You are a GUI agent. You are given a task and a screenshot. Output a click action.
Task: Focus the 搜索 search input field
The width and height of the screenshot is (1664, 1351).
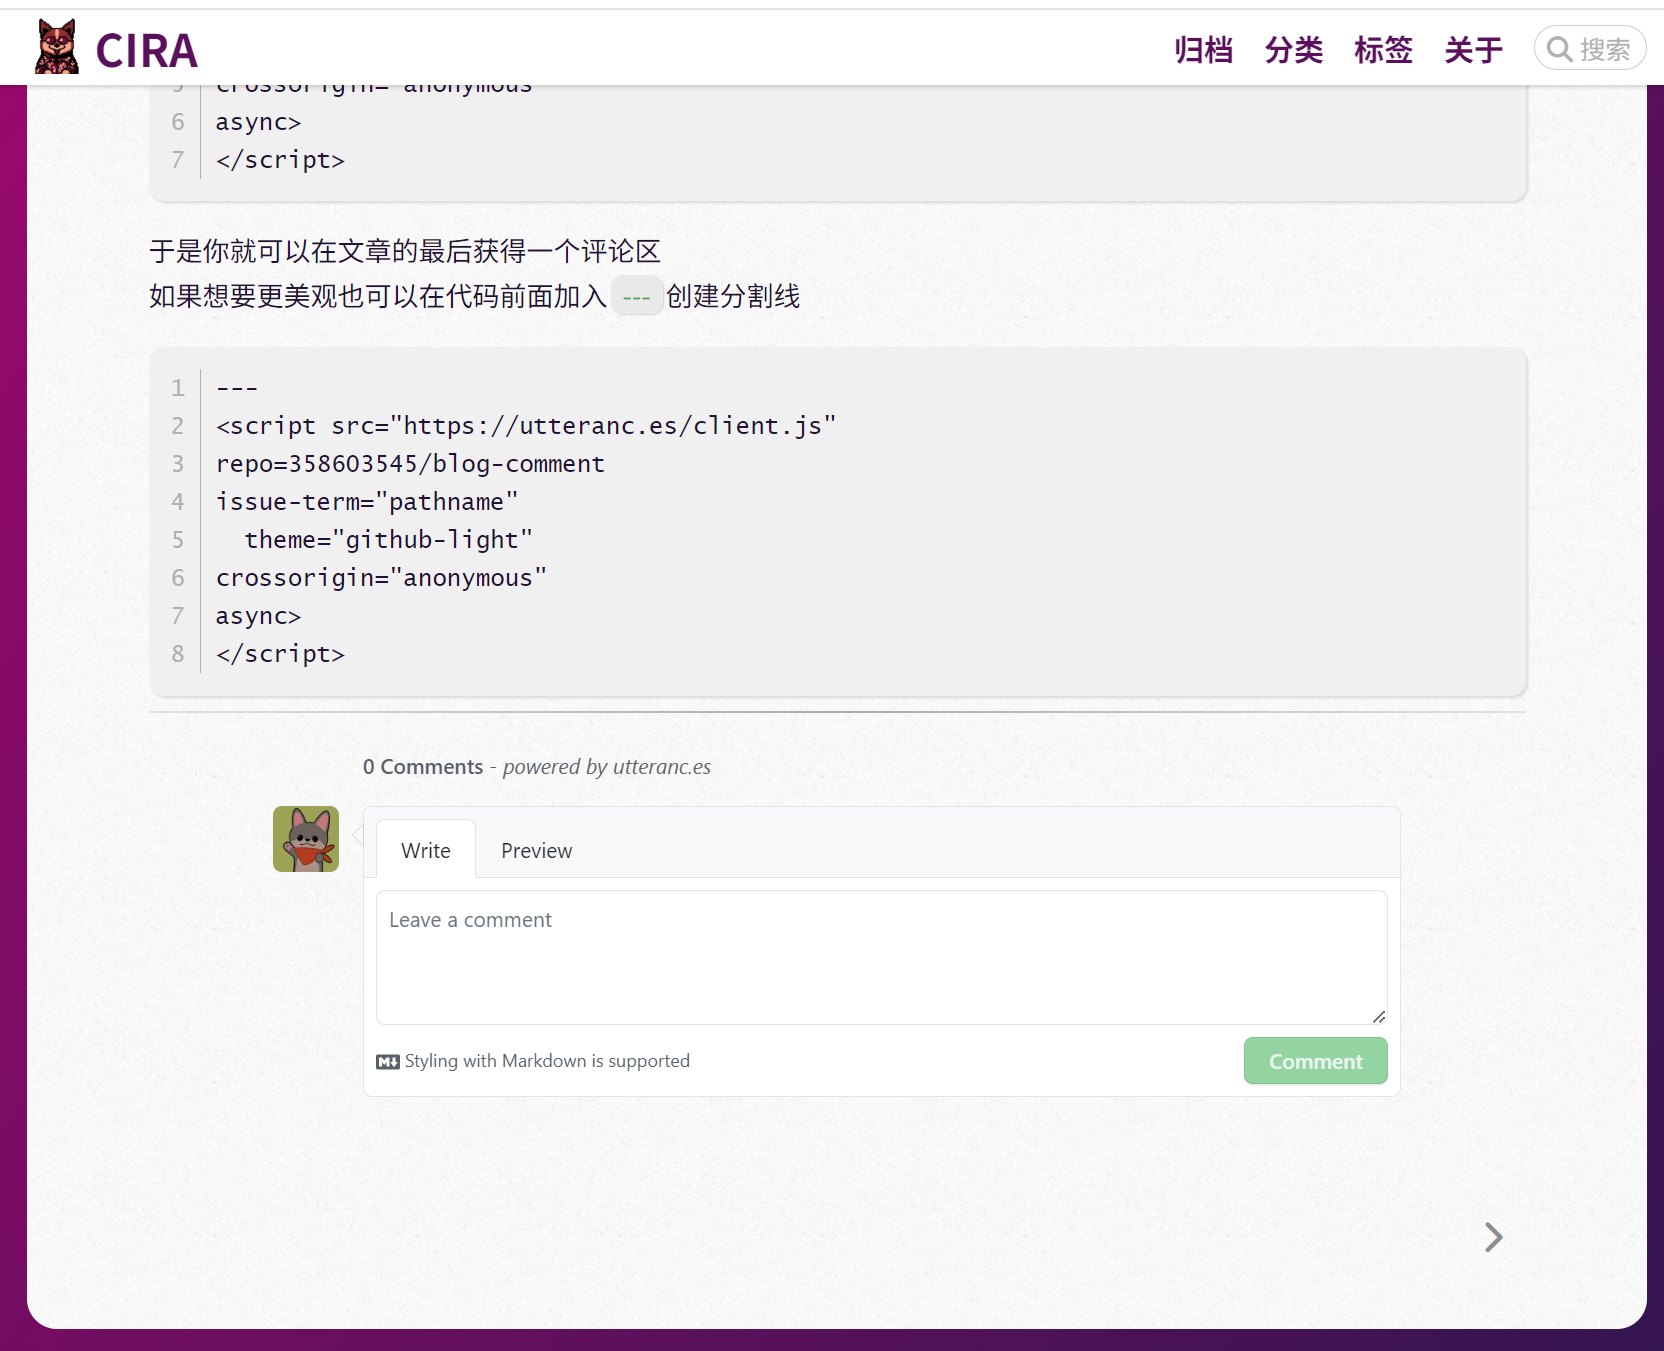1606,50
